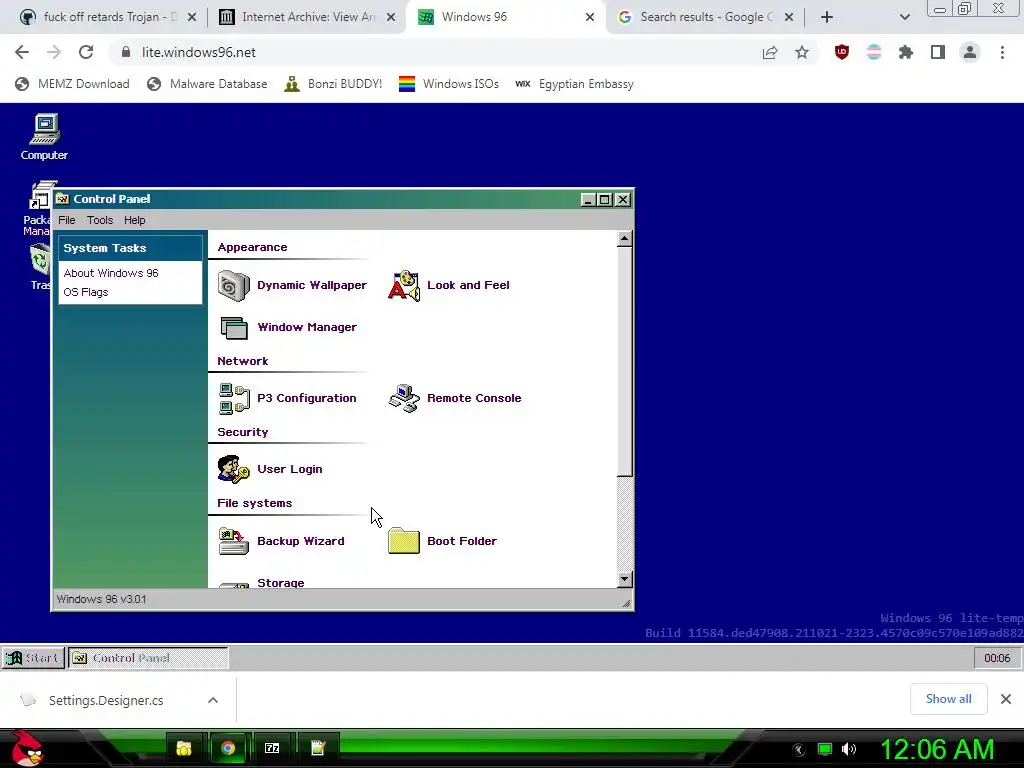Open MEMZ Download bookmark

click(x=72, y=84)
